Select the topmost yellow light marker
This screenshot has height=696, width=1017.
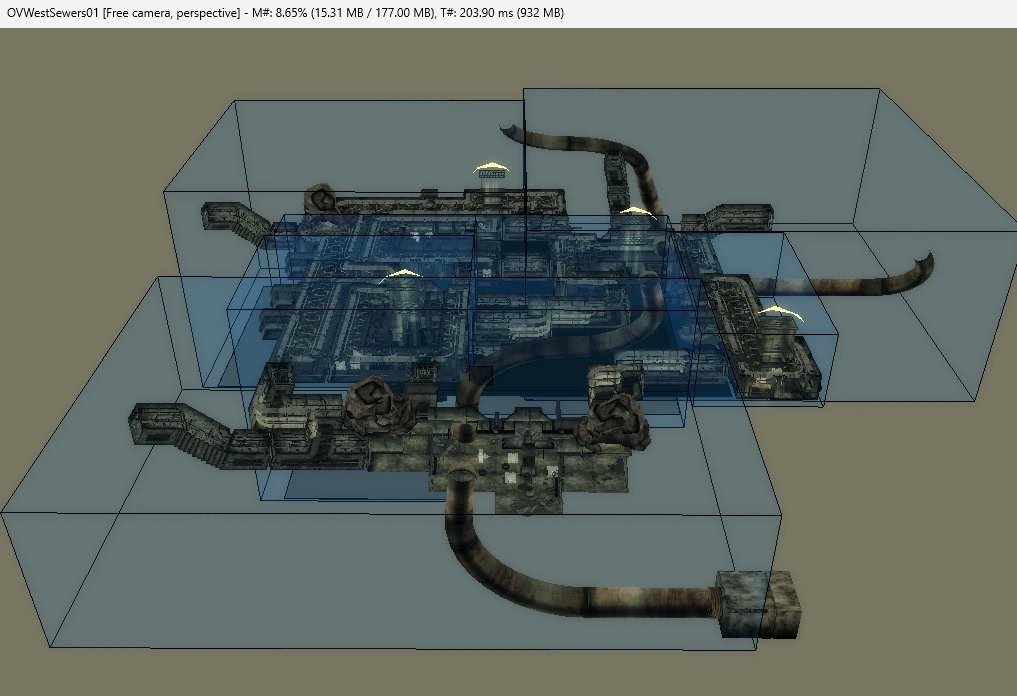pos(491,167)
